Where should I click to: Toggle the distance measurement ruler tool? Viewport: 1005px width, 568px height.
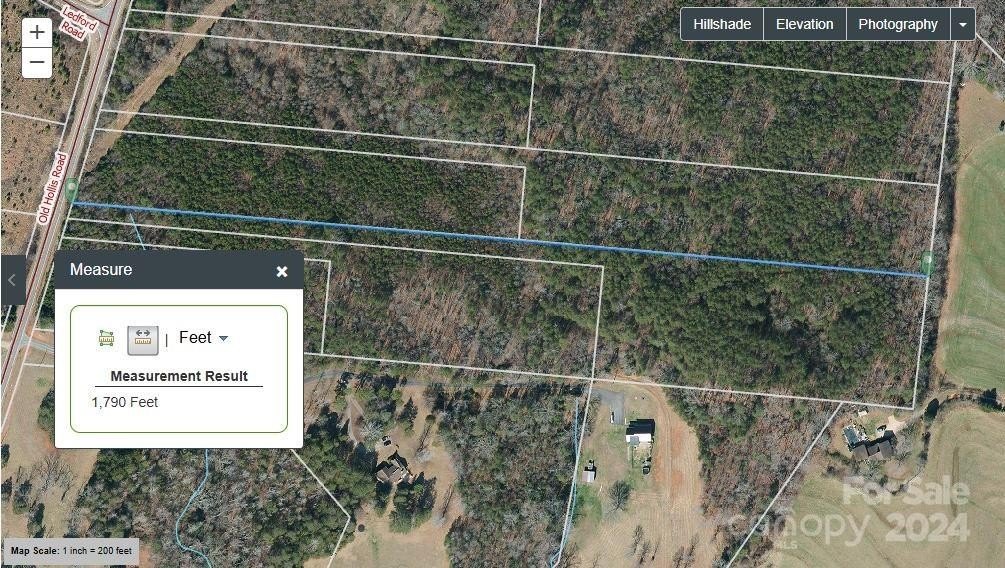143,340
